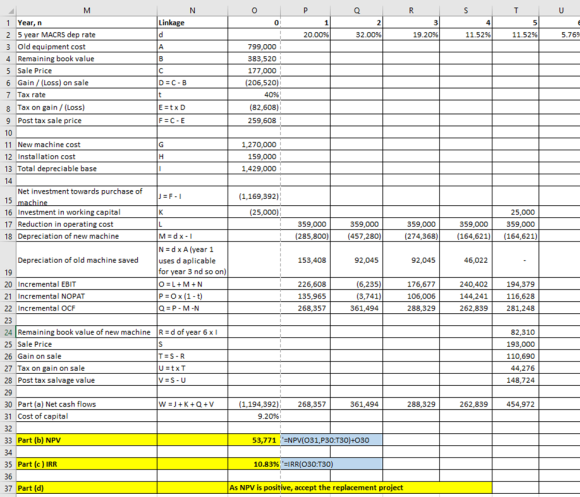This screenshot has height=497, width=580.
Task: Click the 1,429,000 depreciable base cell
Action: 254,169
